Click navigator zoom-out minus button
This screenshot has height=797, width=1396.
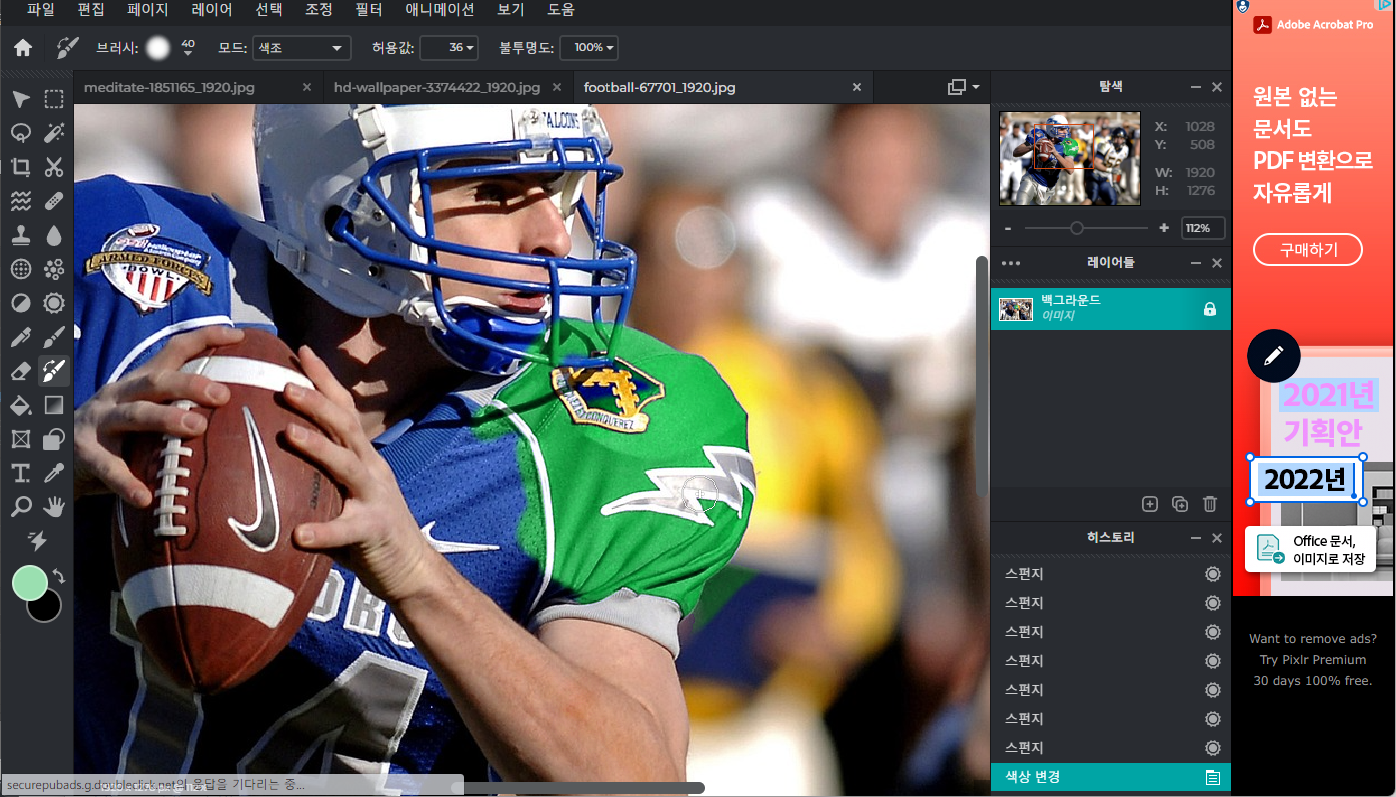1007,228
